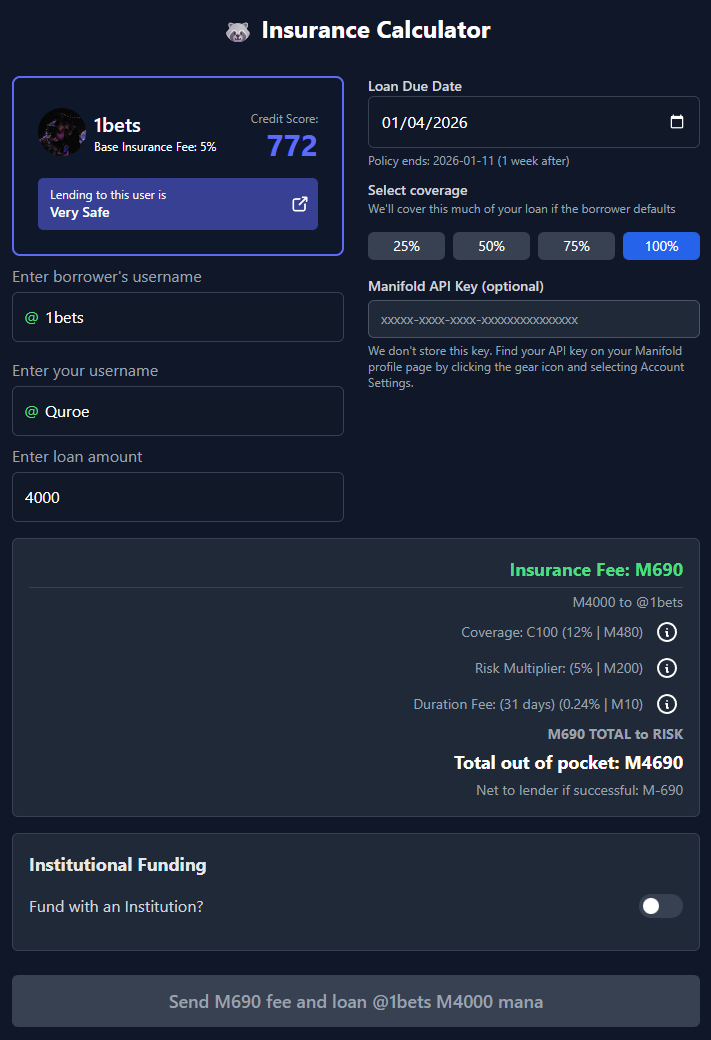Click the 1bets profile avatar
Screen dimensions: 711x1040
(62, 132)
